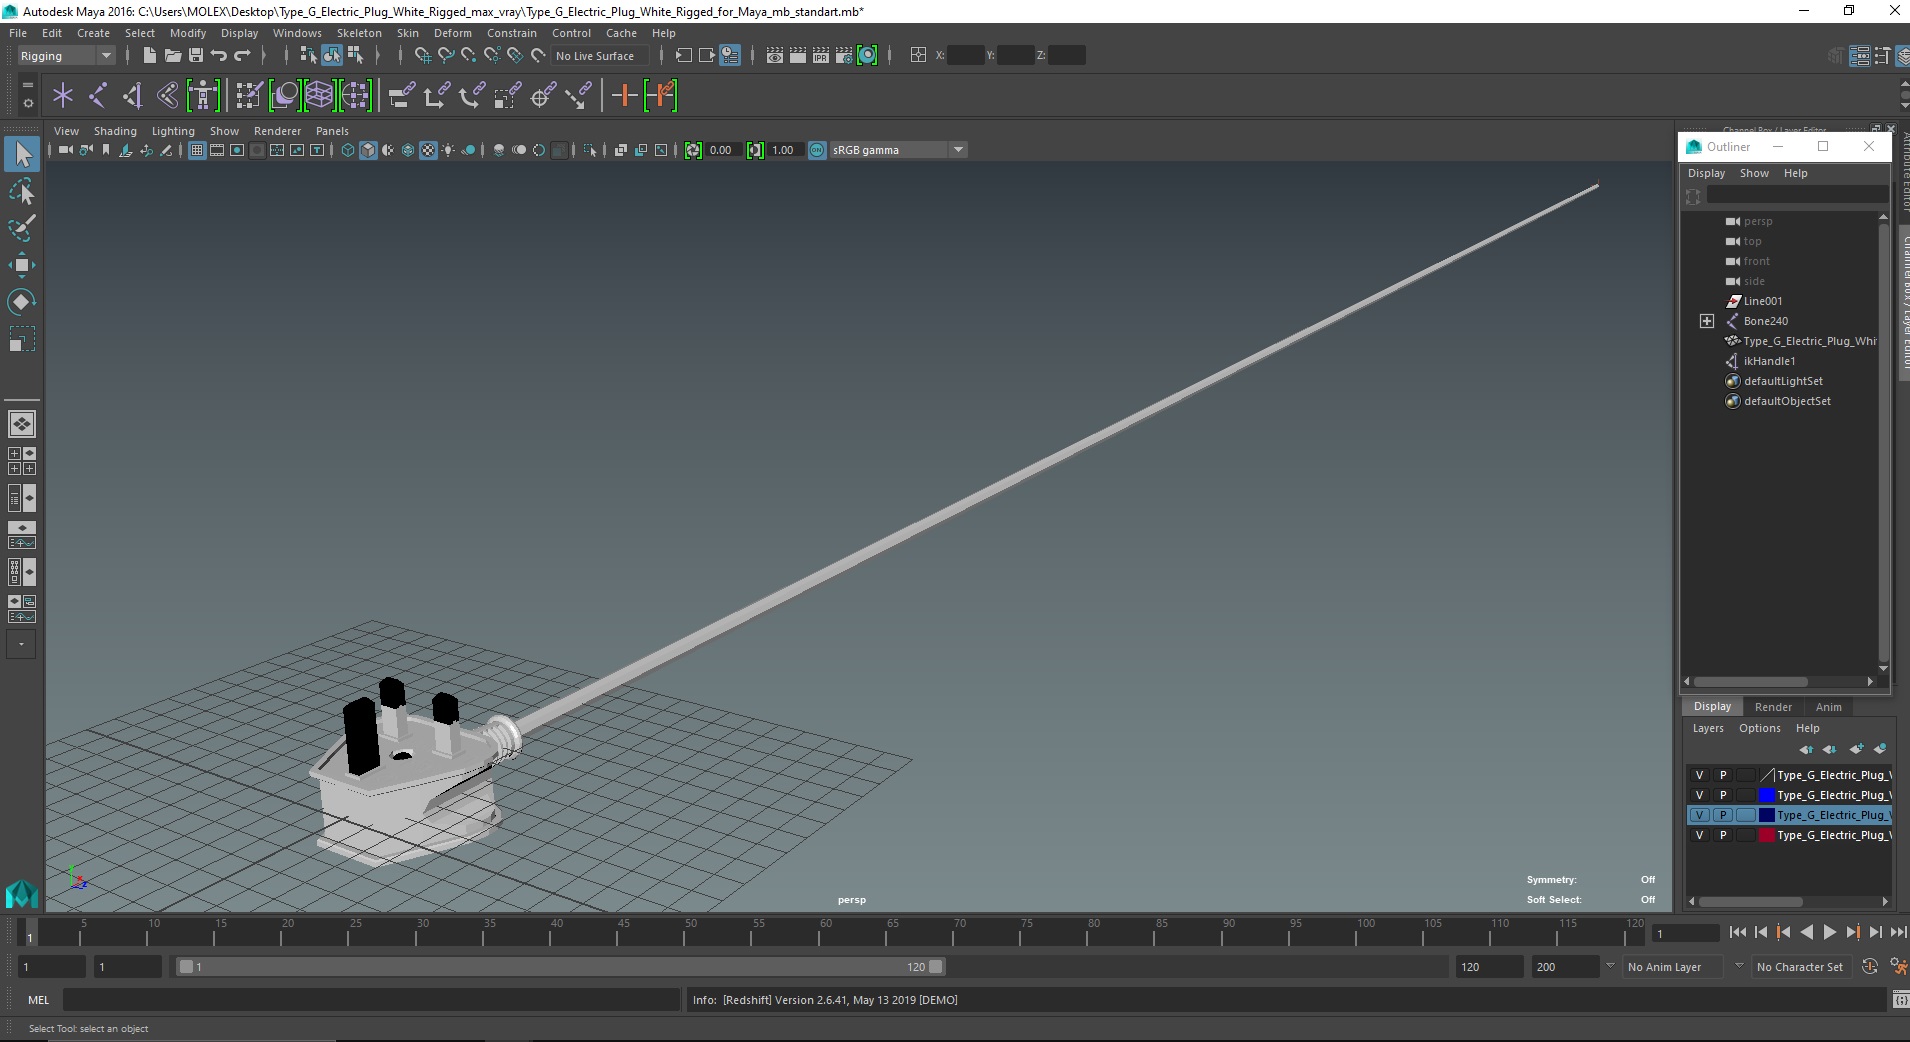Select the Paint selection tool

coord(21,227)
